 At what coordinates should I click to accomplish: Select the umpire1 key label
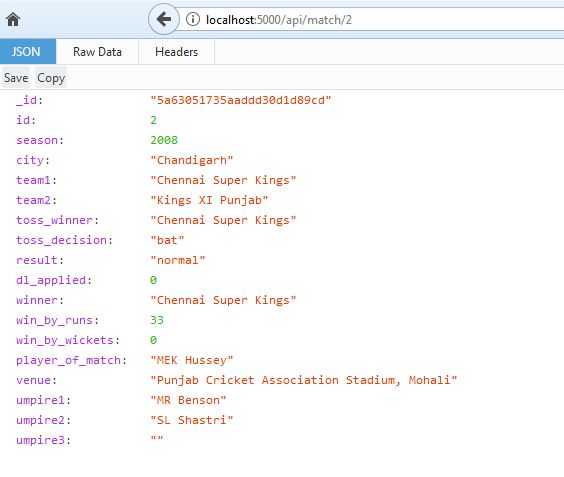44,400
